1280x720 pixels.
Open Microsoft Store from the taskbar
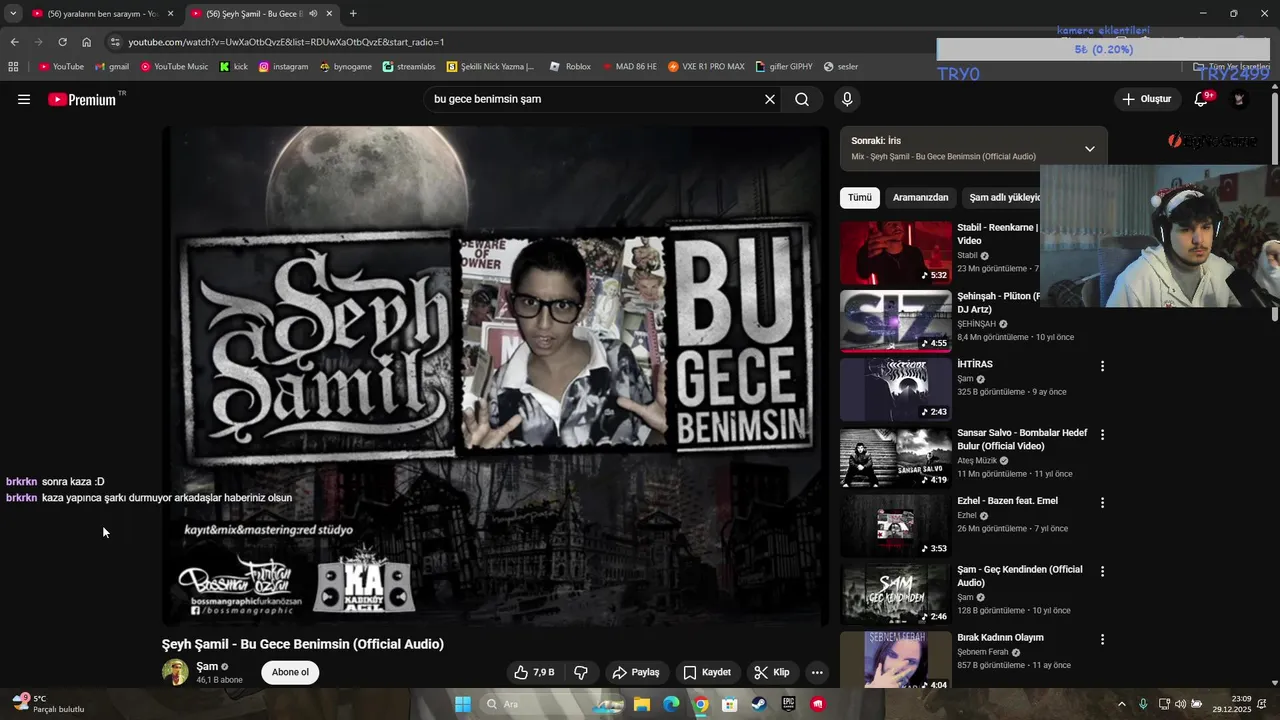pos(730,704)
